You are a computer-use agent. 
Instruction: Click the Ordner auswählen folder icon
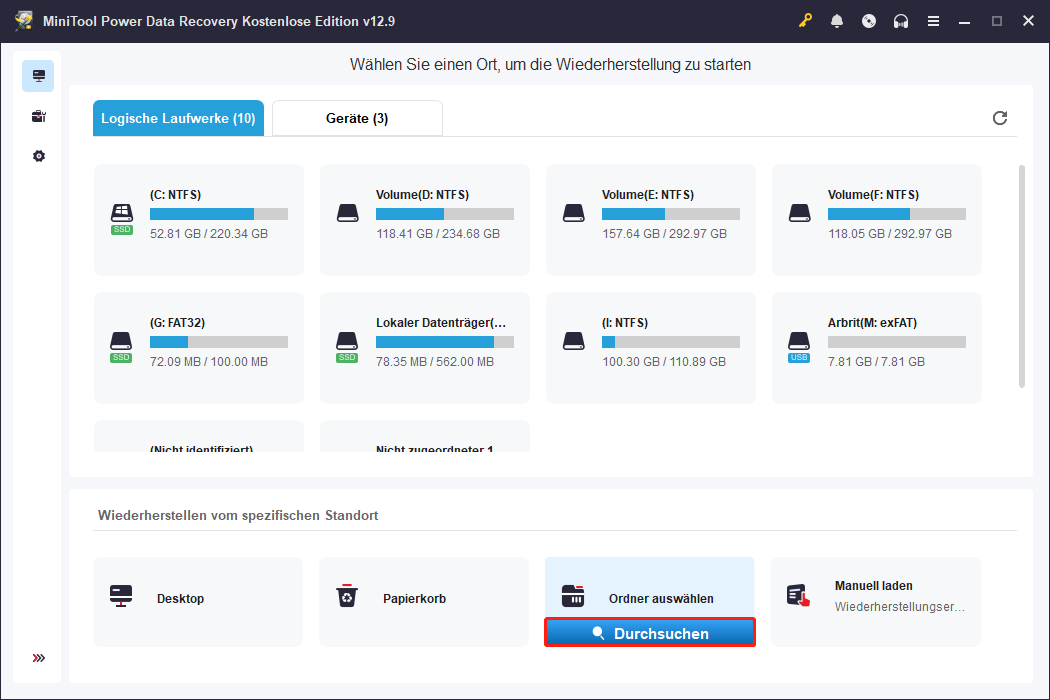pos(573,596)
